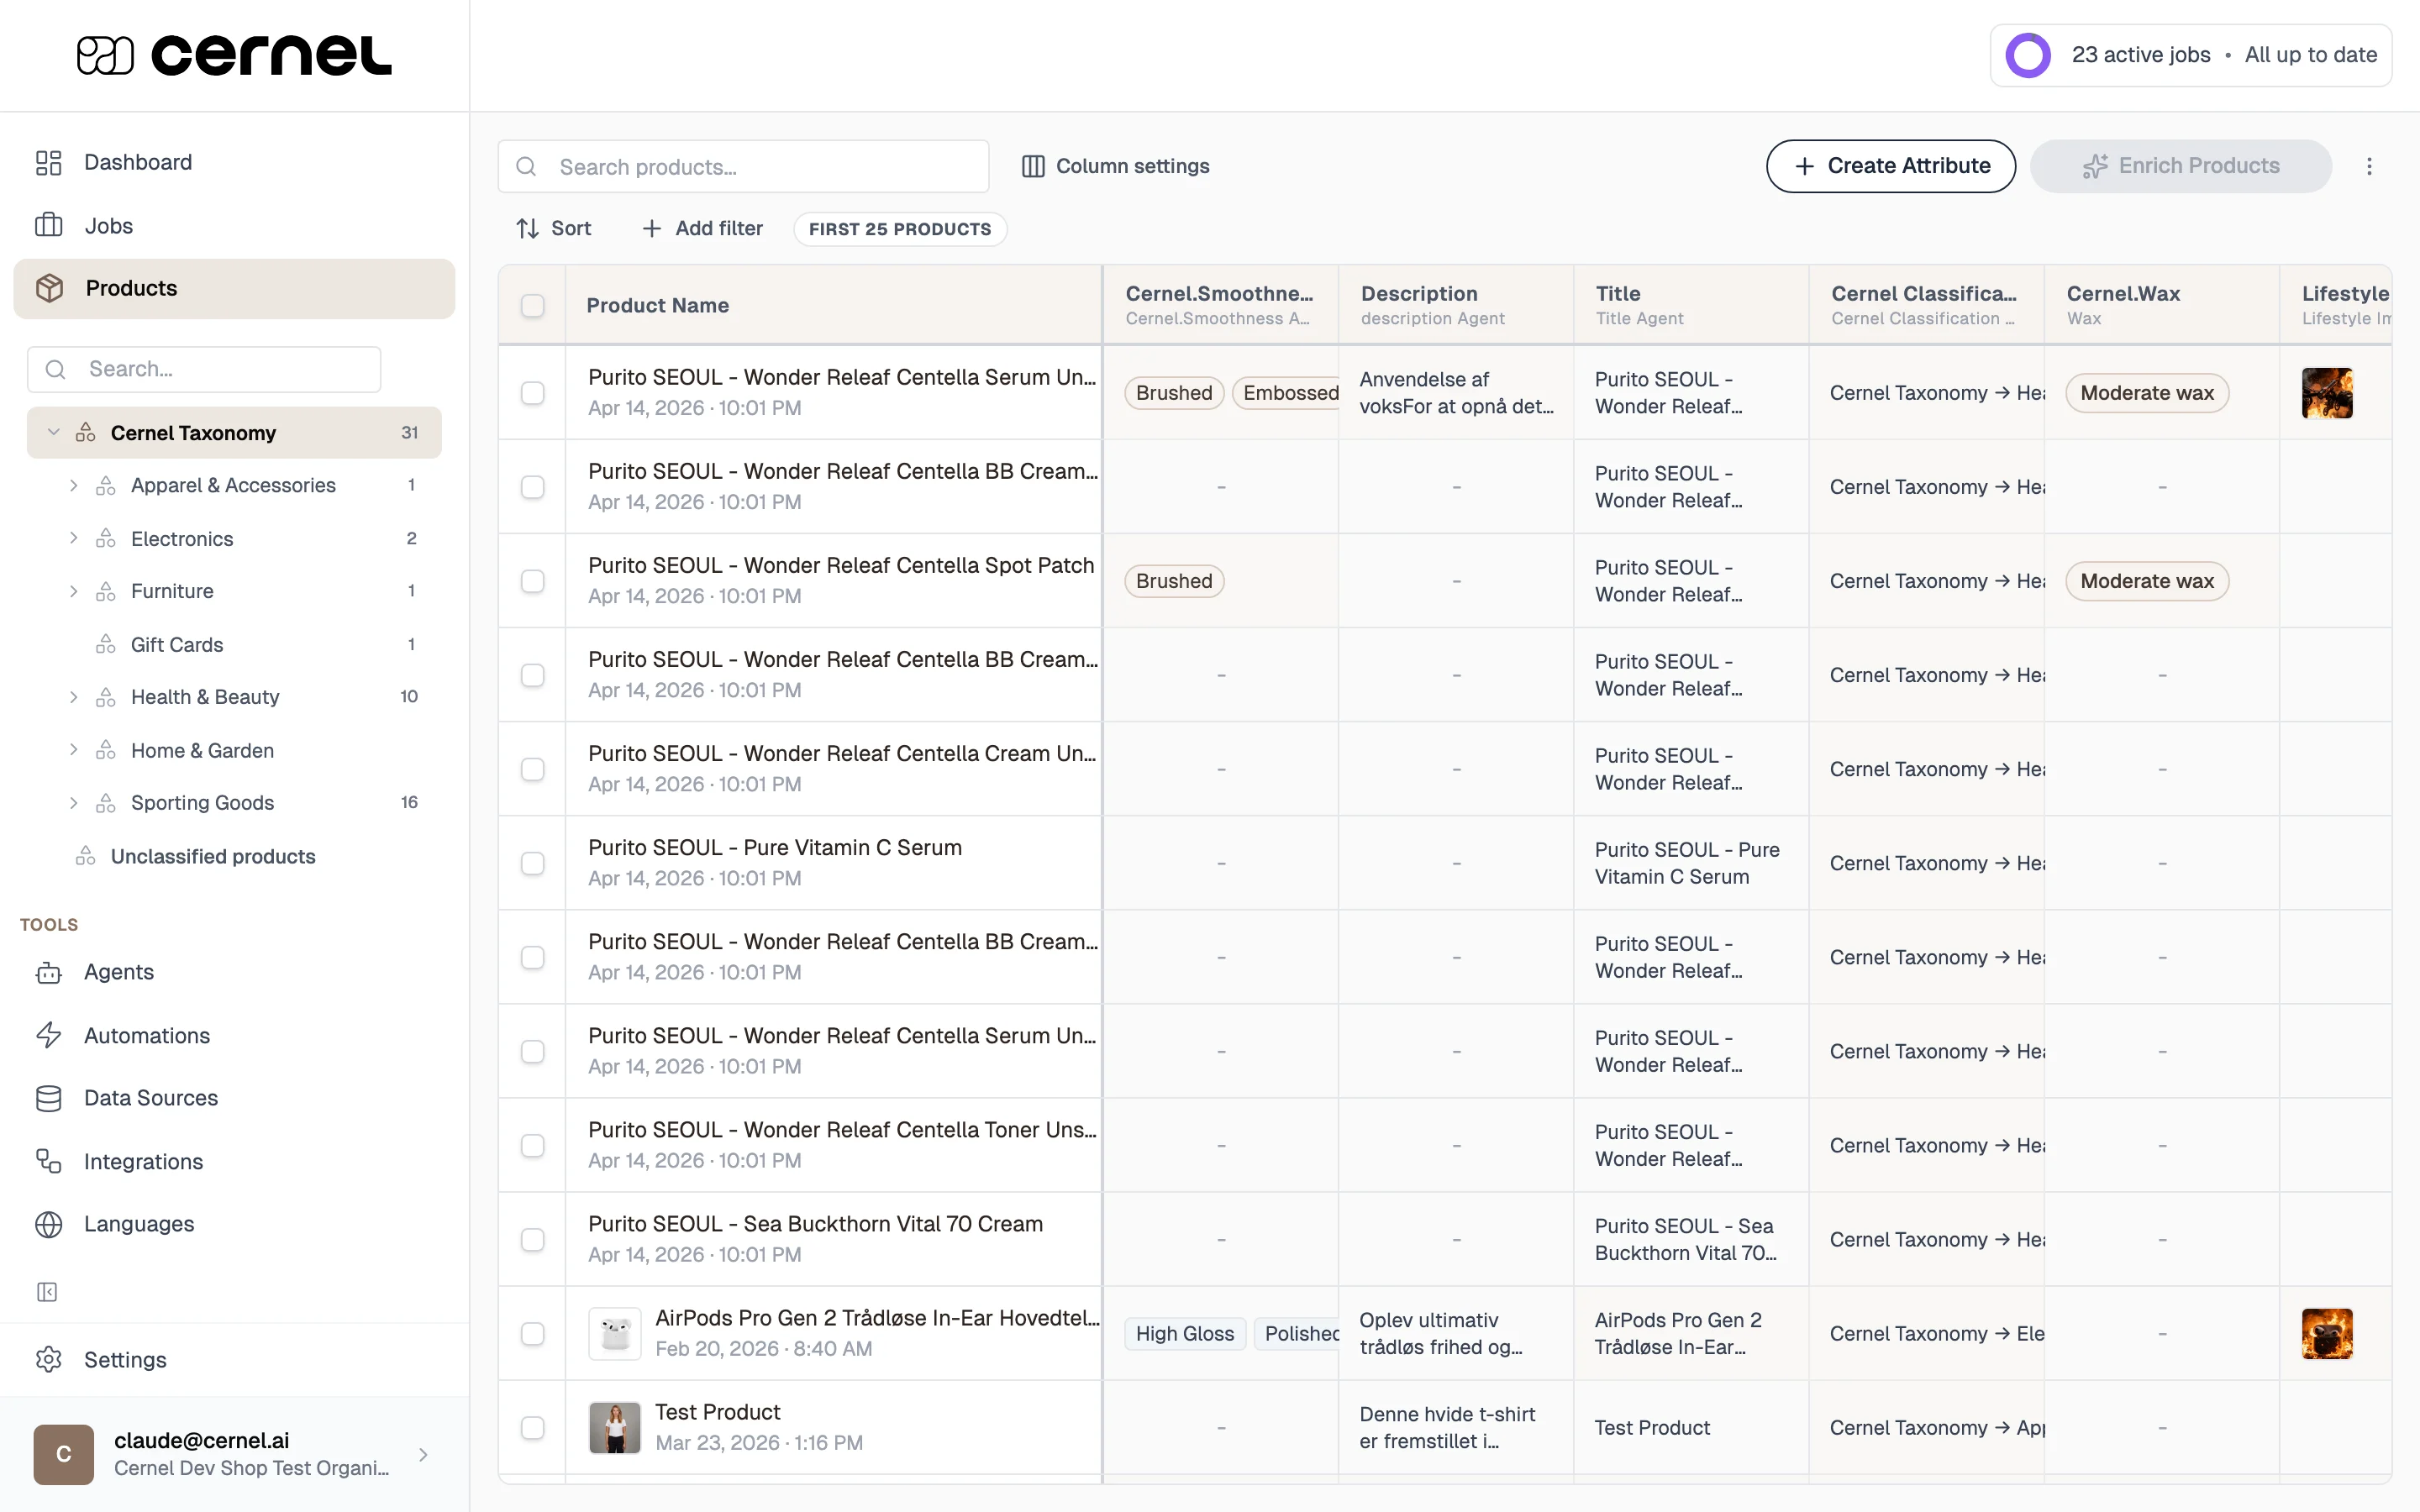This screenshot has width=2420, height=1512.
Task: Check the Wonder Releaf Centella Spot Patch row
Action: point(533,581)
